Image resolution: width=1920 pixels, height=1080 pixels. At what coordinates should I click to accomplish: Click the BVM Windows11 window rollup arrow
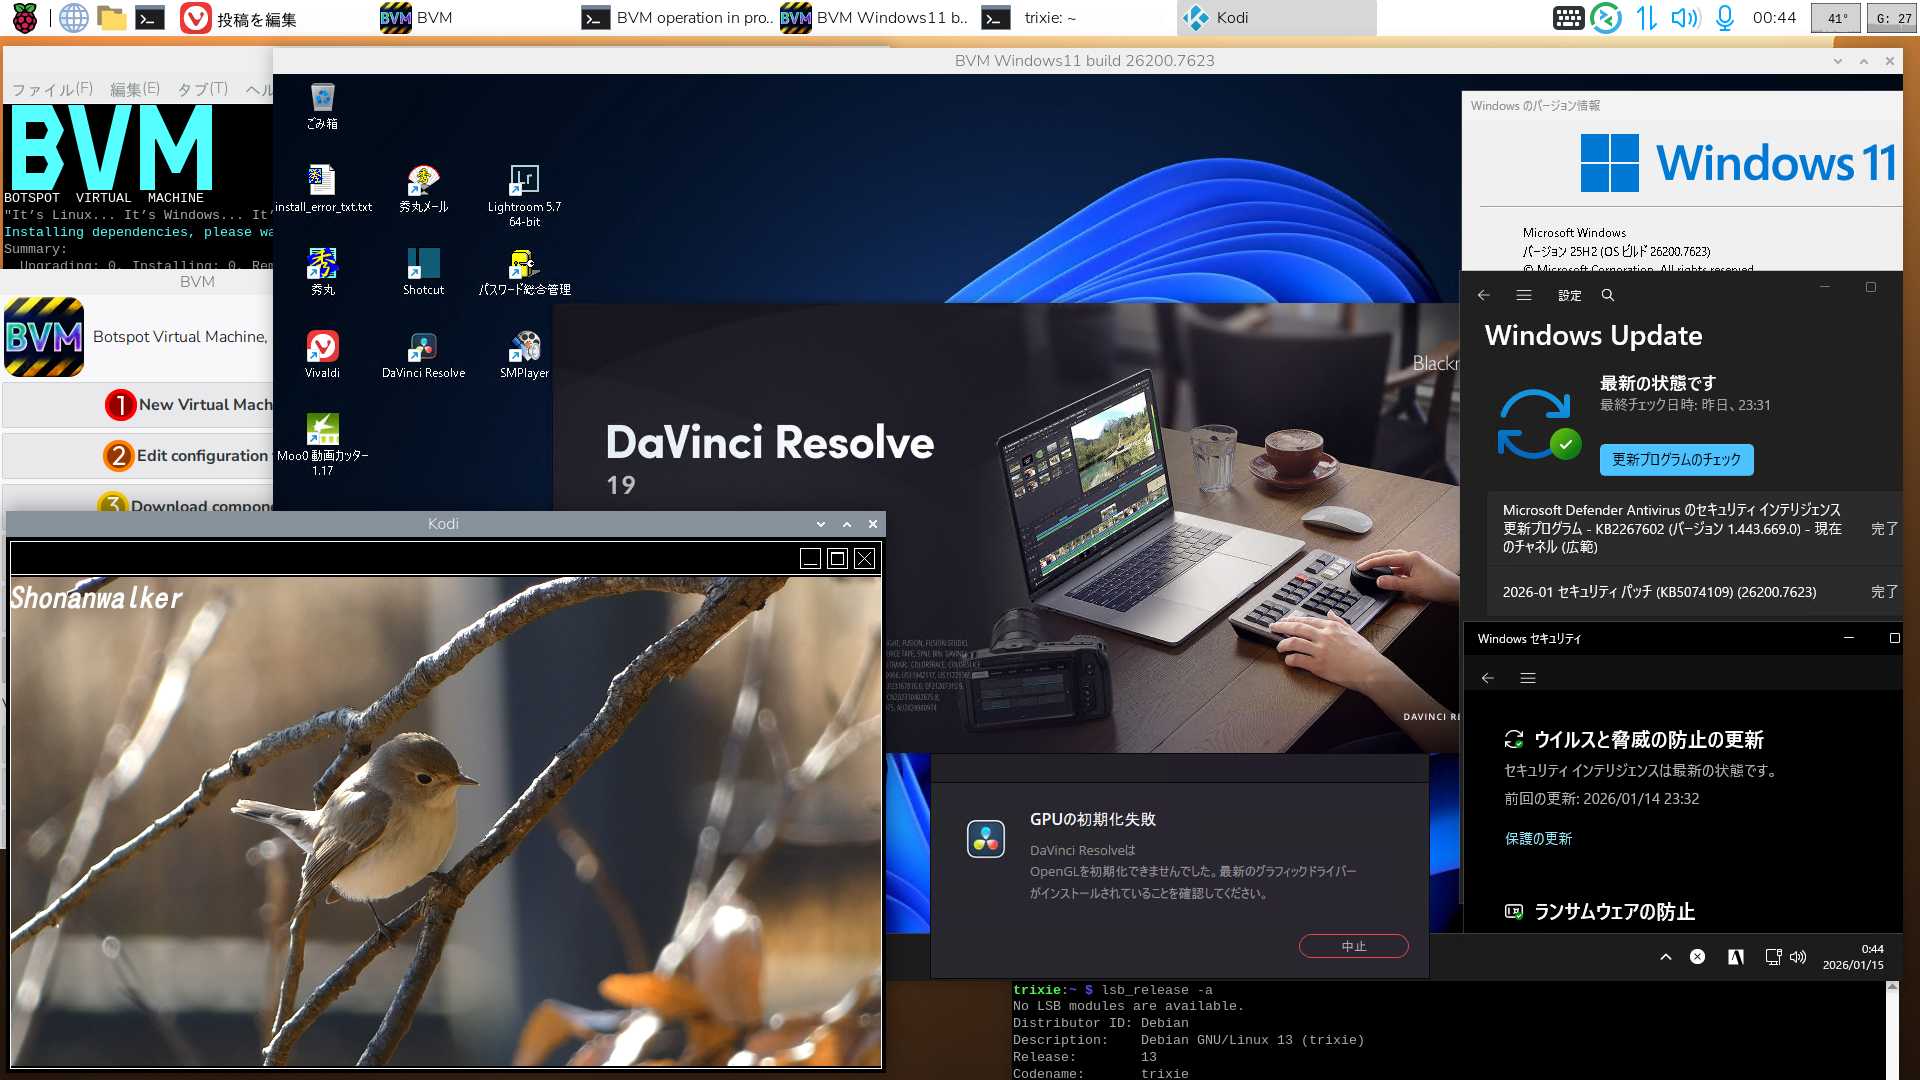(1864, 61)
